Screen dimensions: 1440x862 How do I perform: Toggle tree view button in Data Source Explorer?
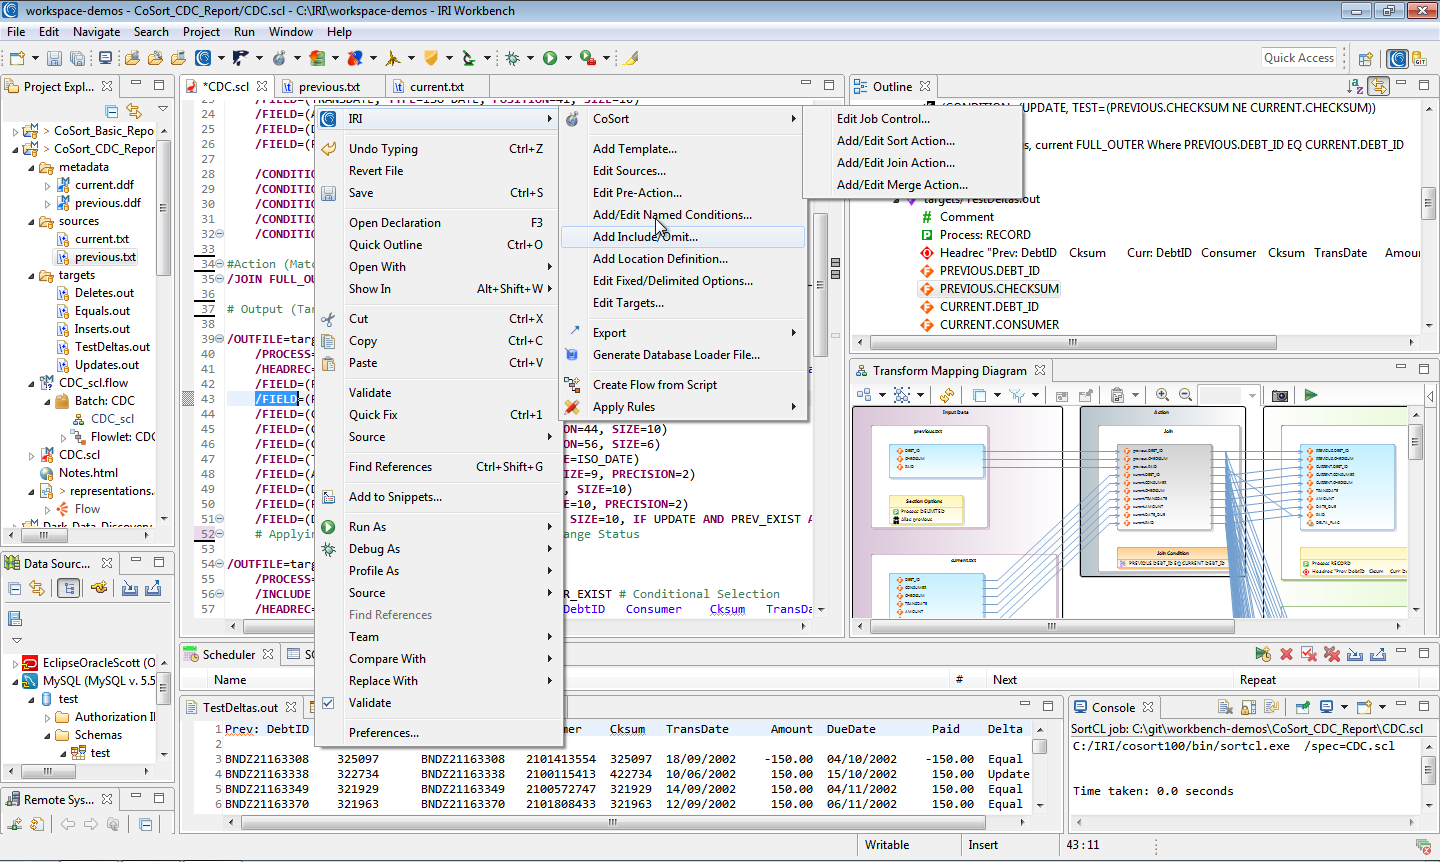point(68,588)
